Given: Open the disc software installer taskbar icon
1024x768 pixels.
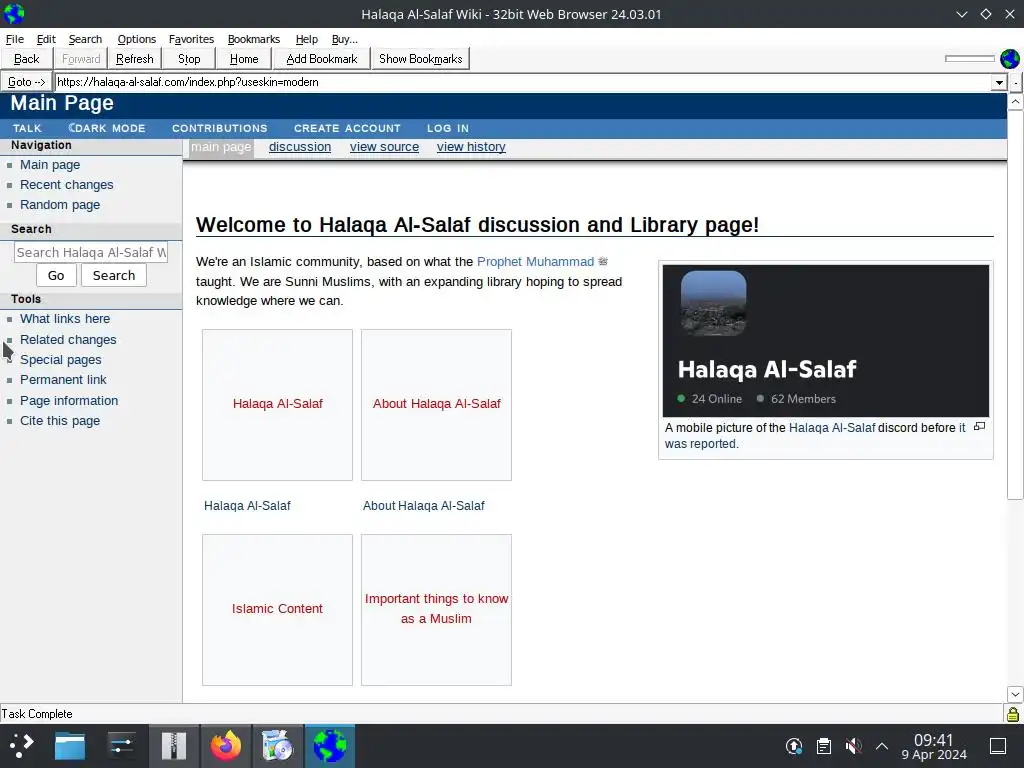Looking at the screenshot, I should coord(278,745).
